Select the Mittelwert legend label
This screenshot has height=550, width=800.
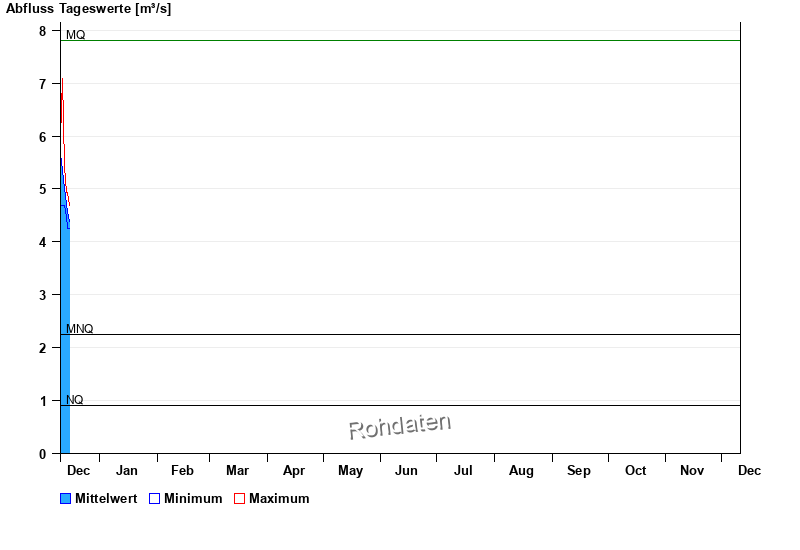pos(106,499)
